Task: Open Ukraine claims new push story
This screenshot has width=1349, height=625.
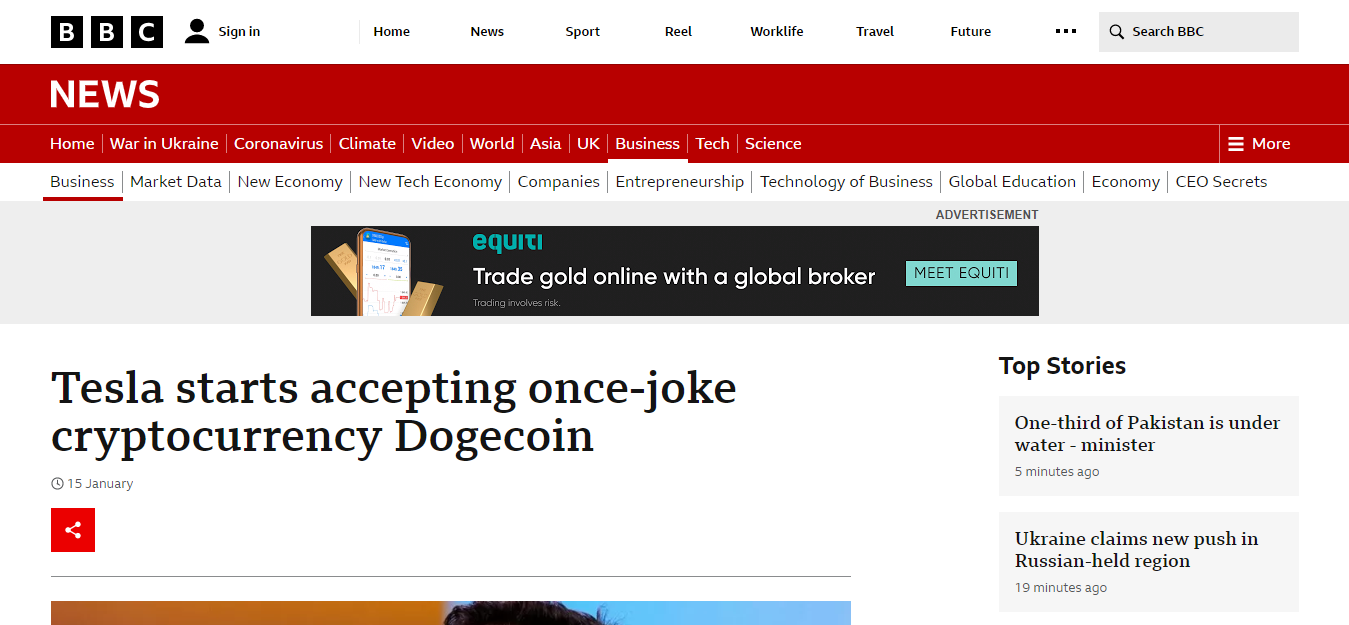Action: click(x=1136, y=550)
